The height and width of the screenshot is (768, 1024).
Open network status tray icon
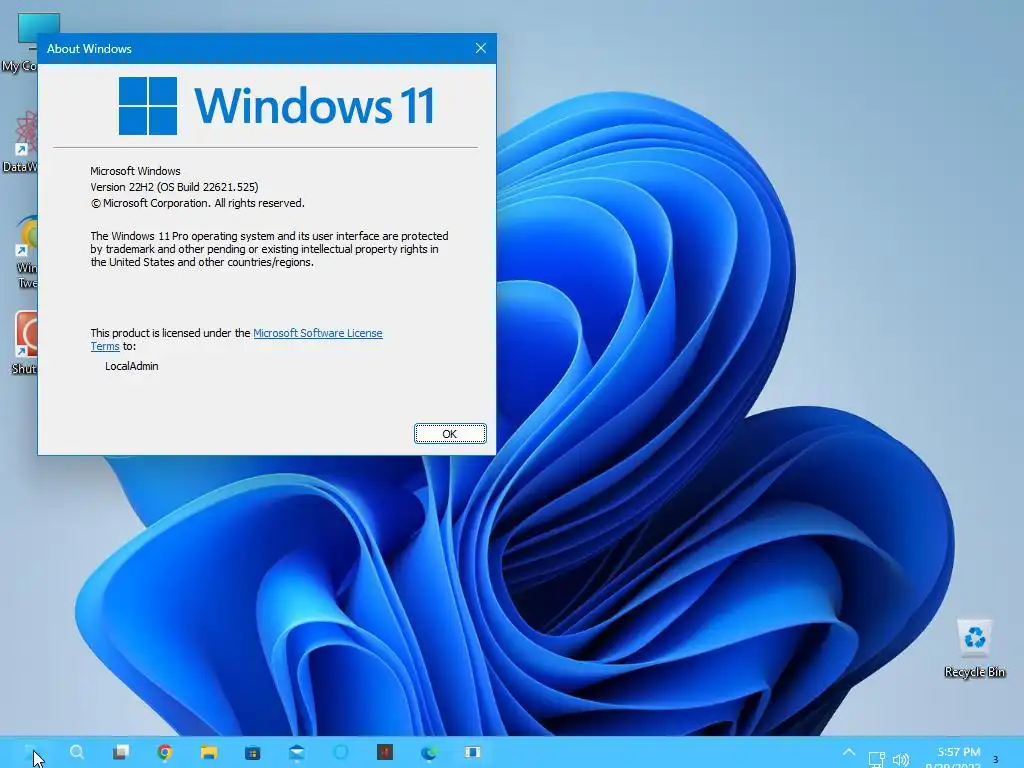pos(876,760)
